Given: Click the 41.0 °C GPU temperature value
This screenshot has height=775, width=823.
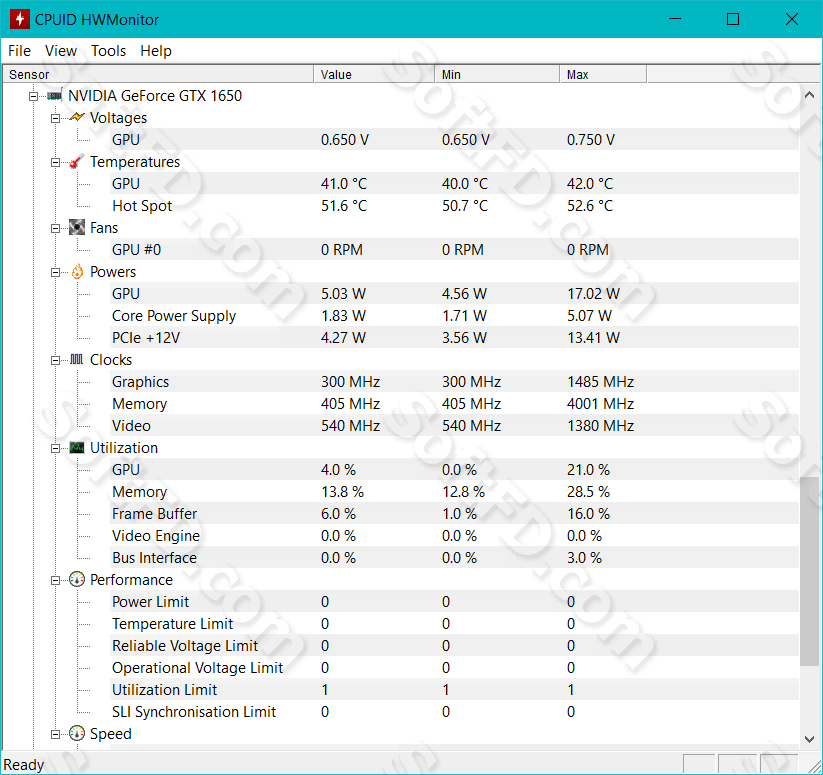Looking at the screenshot, I should click(344, 184).
